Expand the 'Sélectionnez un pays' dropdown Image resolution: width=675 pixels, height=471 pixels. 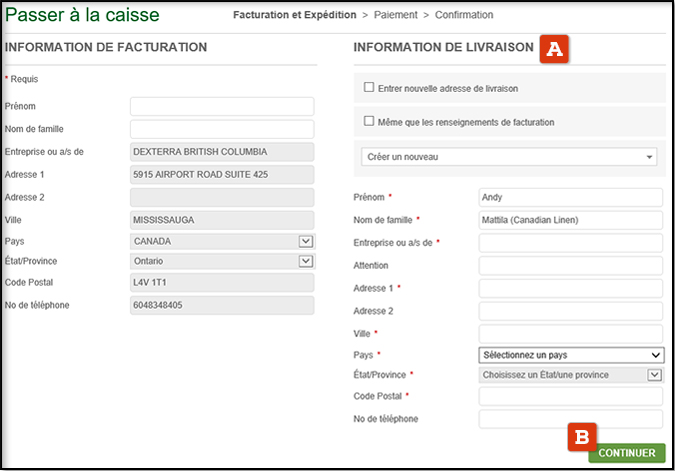click(571, 355)
